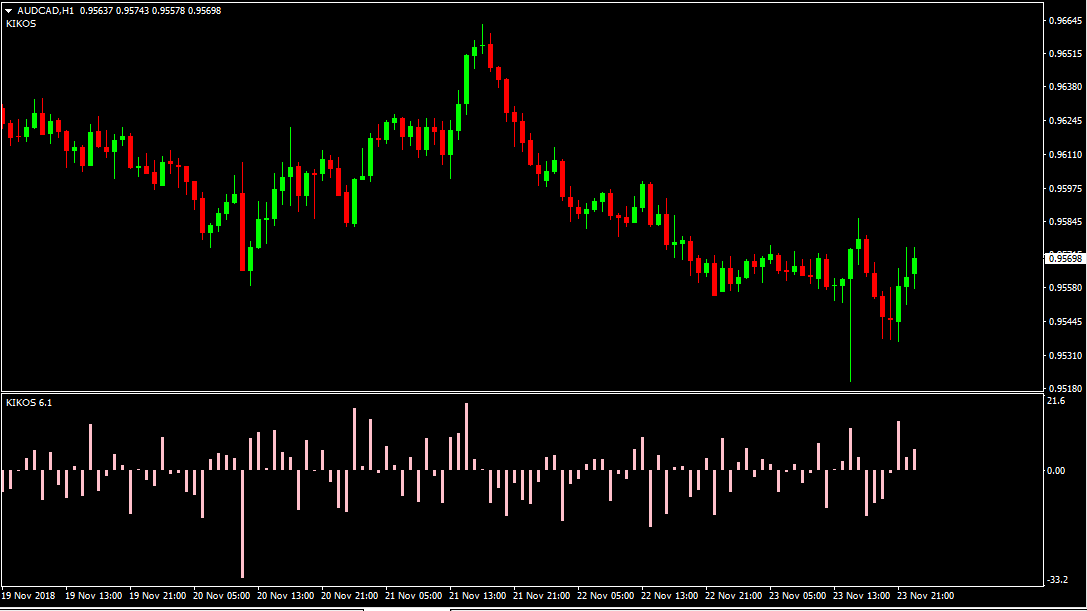This screenshot has height=611, width=1087.
Task: Click the last green candle on chart
Action: (914, 265)
